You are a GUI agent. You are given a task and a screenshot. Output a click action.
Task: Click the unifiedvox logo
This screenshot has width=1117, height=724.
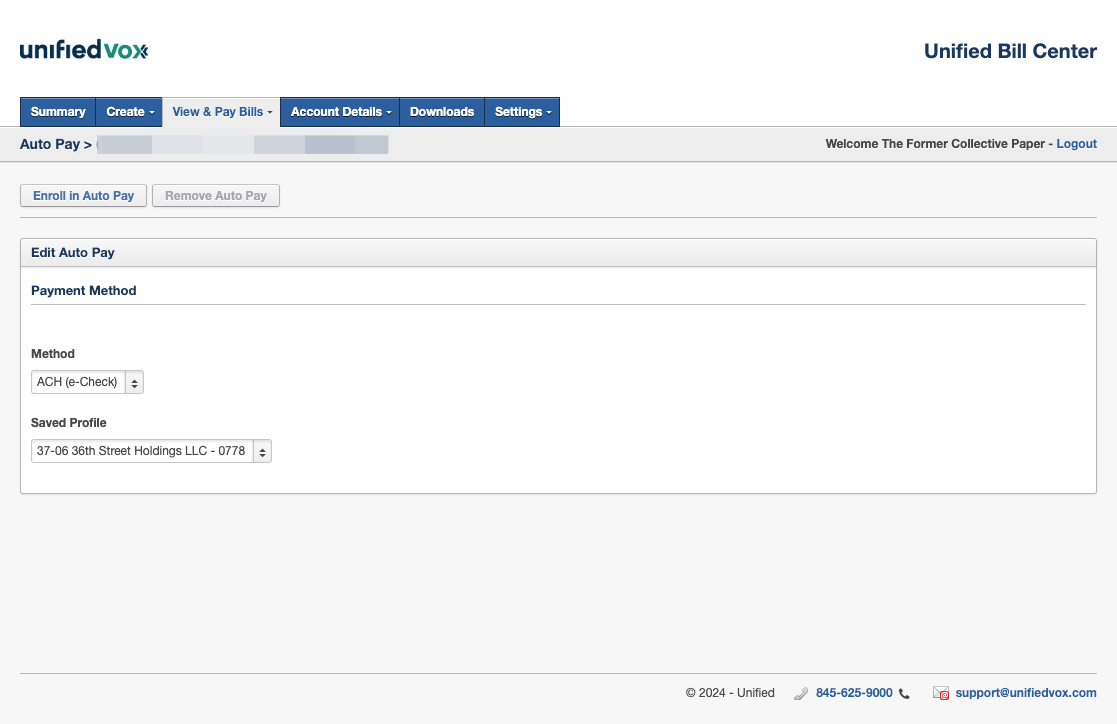click(84, 50)
